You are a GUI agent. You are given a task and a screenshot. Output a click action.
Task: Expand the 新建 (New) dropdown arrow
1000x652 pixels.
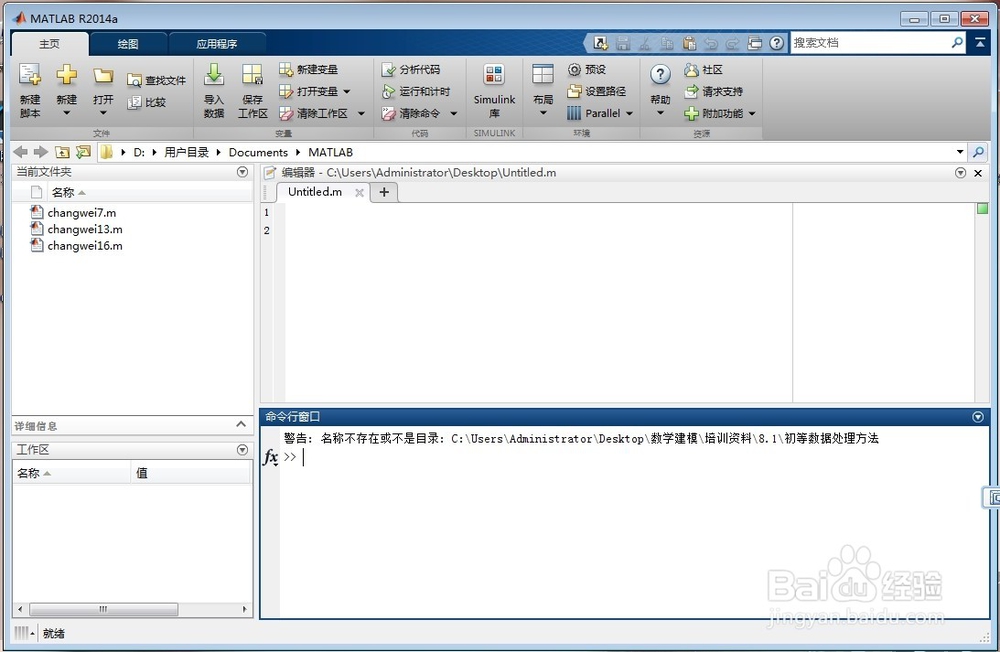click(x=65, y=110)
